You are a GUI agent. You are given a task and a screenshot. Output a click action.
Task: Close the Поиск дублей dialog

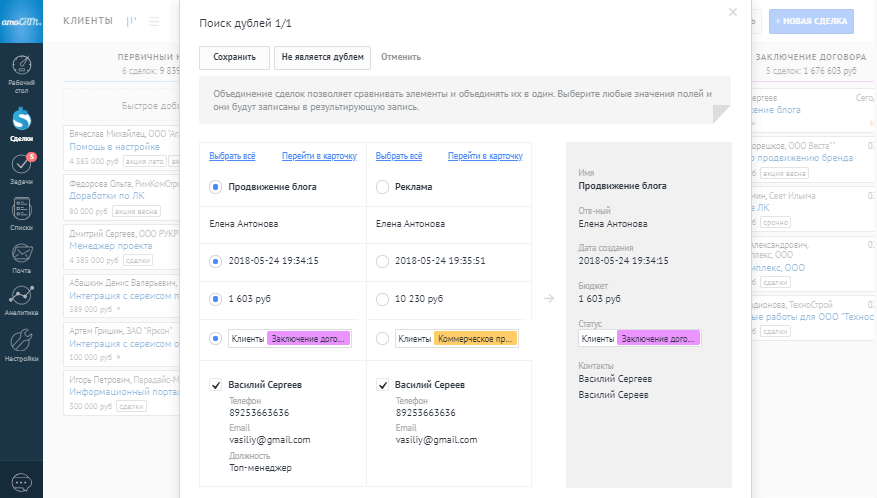[x=732, y=12]
